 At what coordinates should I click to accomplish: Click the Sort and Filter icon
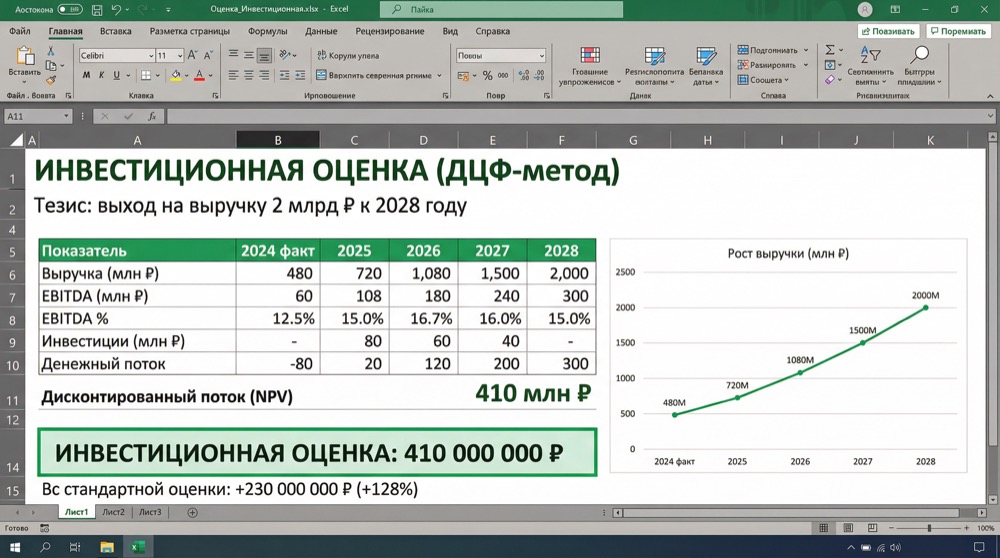pos(870,55)
